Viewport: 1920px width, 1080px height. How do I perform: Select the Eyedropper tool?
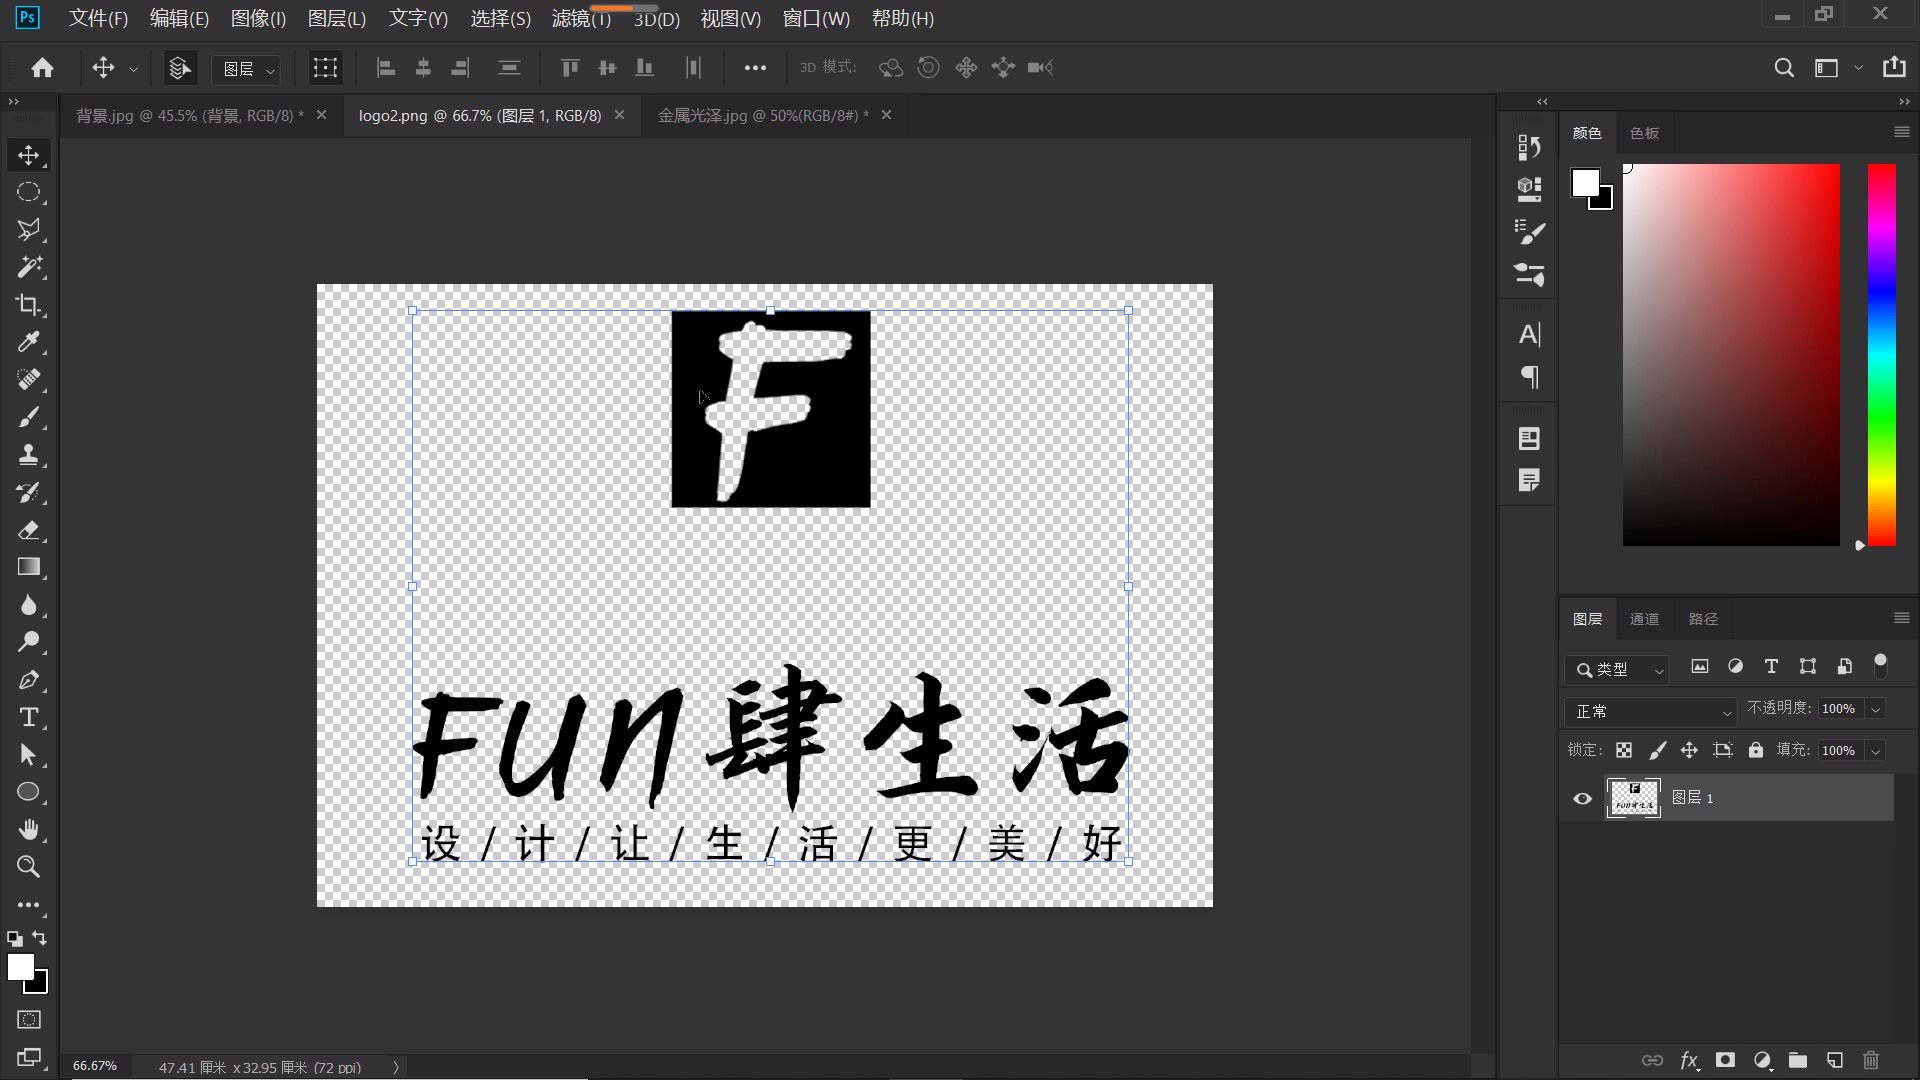pyautogui.click(x=29, y=343)
